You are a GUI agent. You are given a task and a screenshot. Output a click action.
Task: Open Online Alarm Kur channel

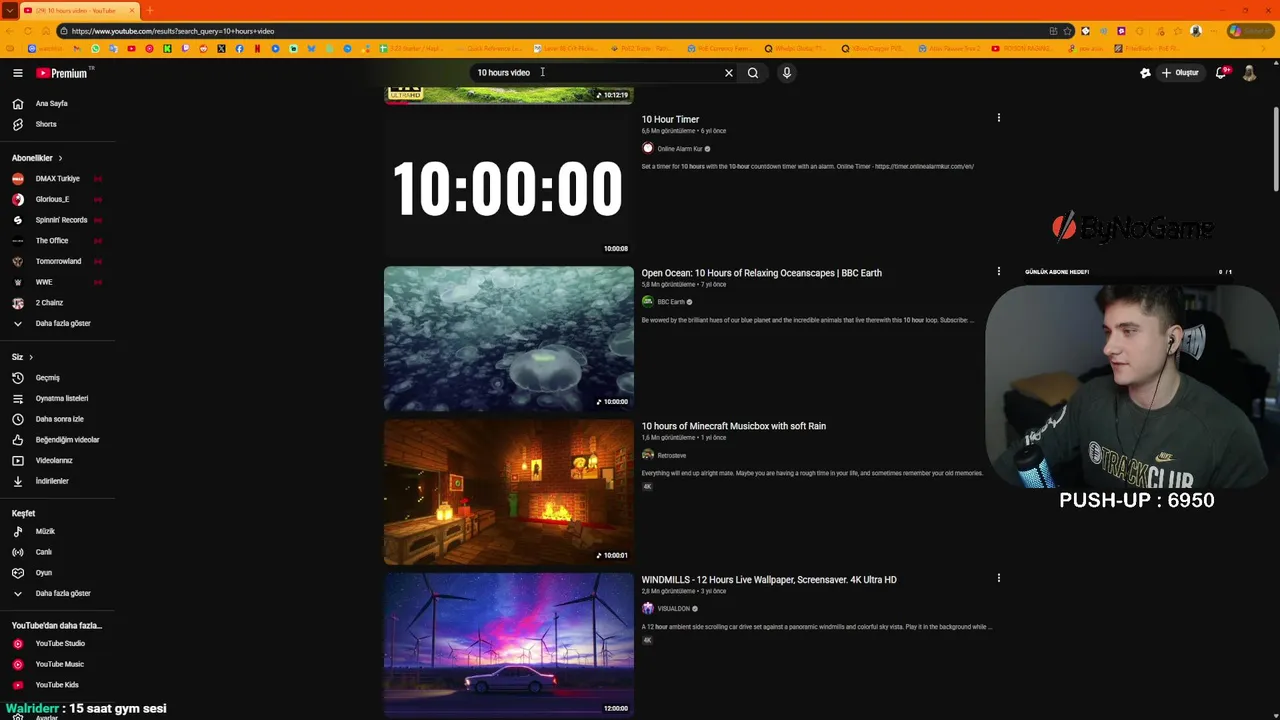click(681, 149)
